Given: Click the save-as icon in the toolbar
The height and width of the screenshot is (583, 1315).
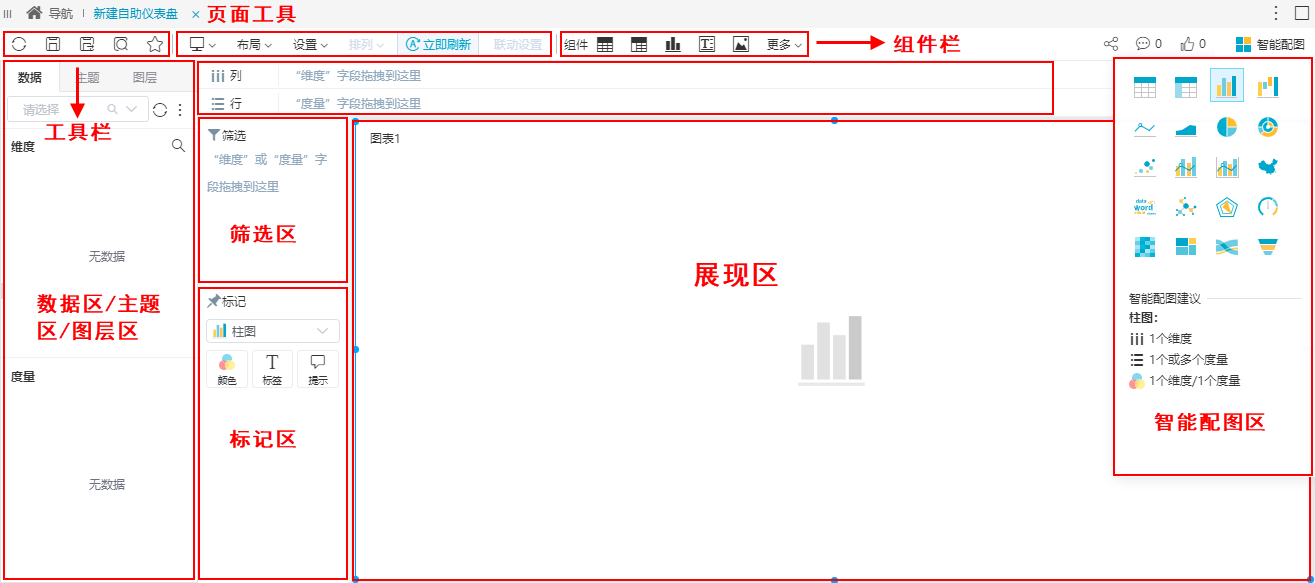Looking at the screenshot, I should click(87, 44).
